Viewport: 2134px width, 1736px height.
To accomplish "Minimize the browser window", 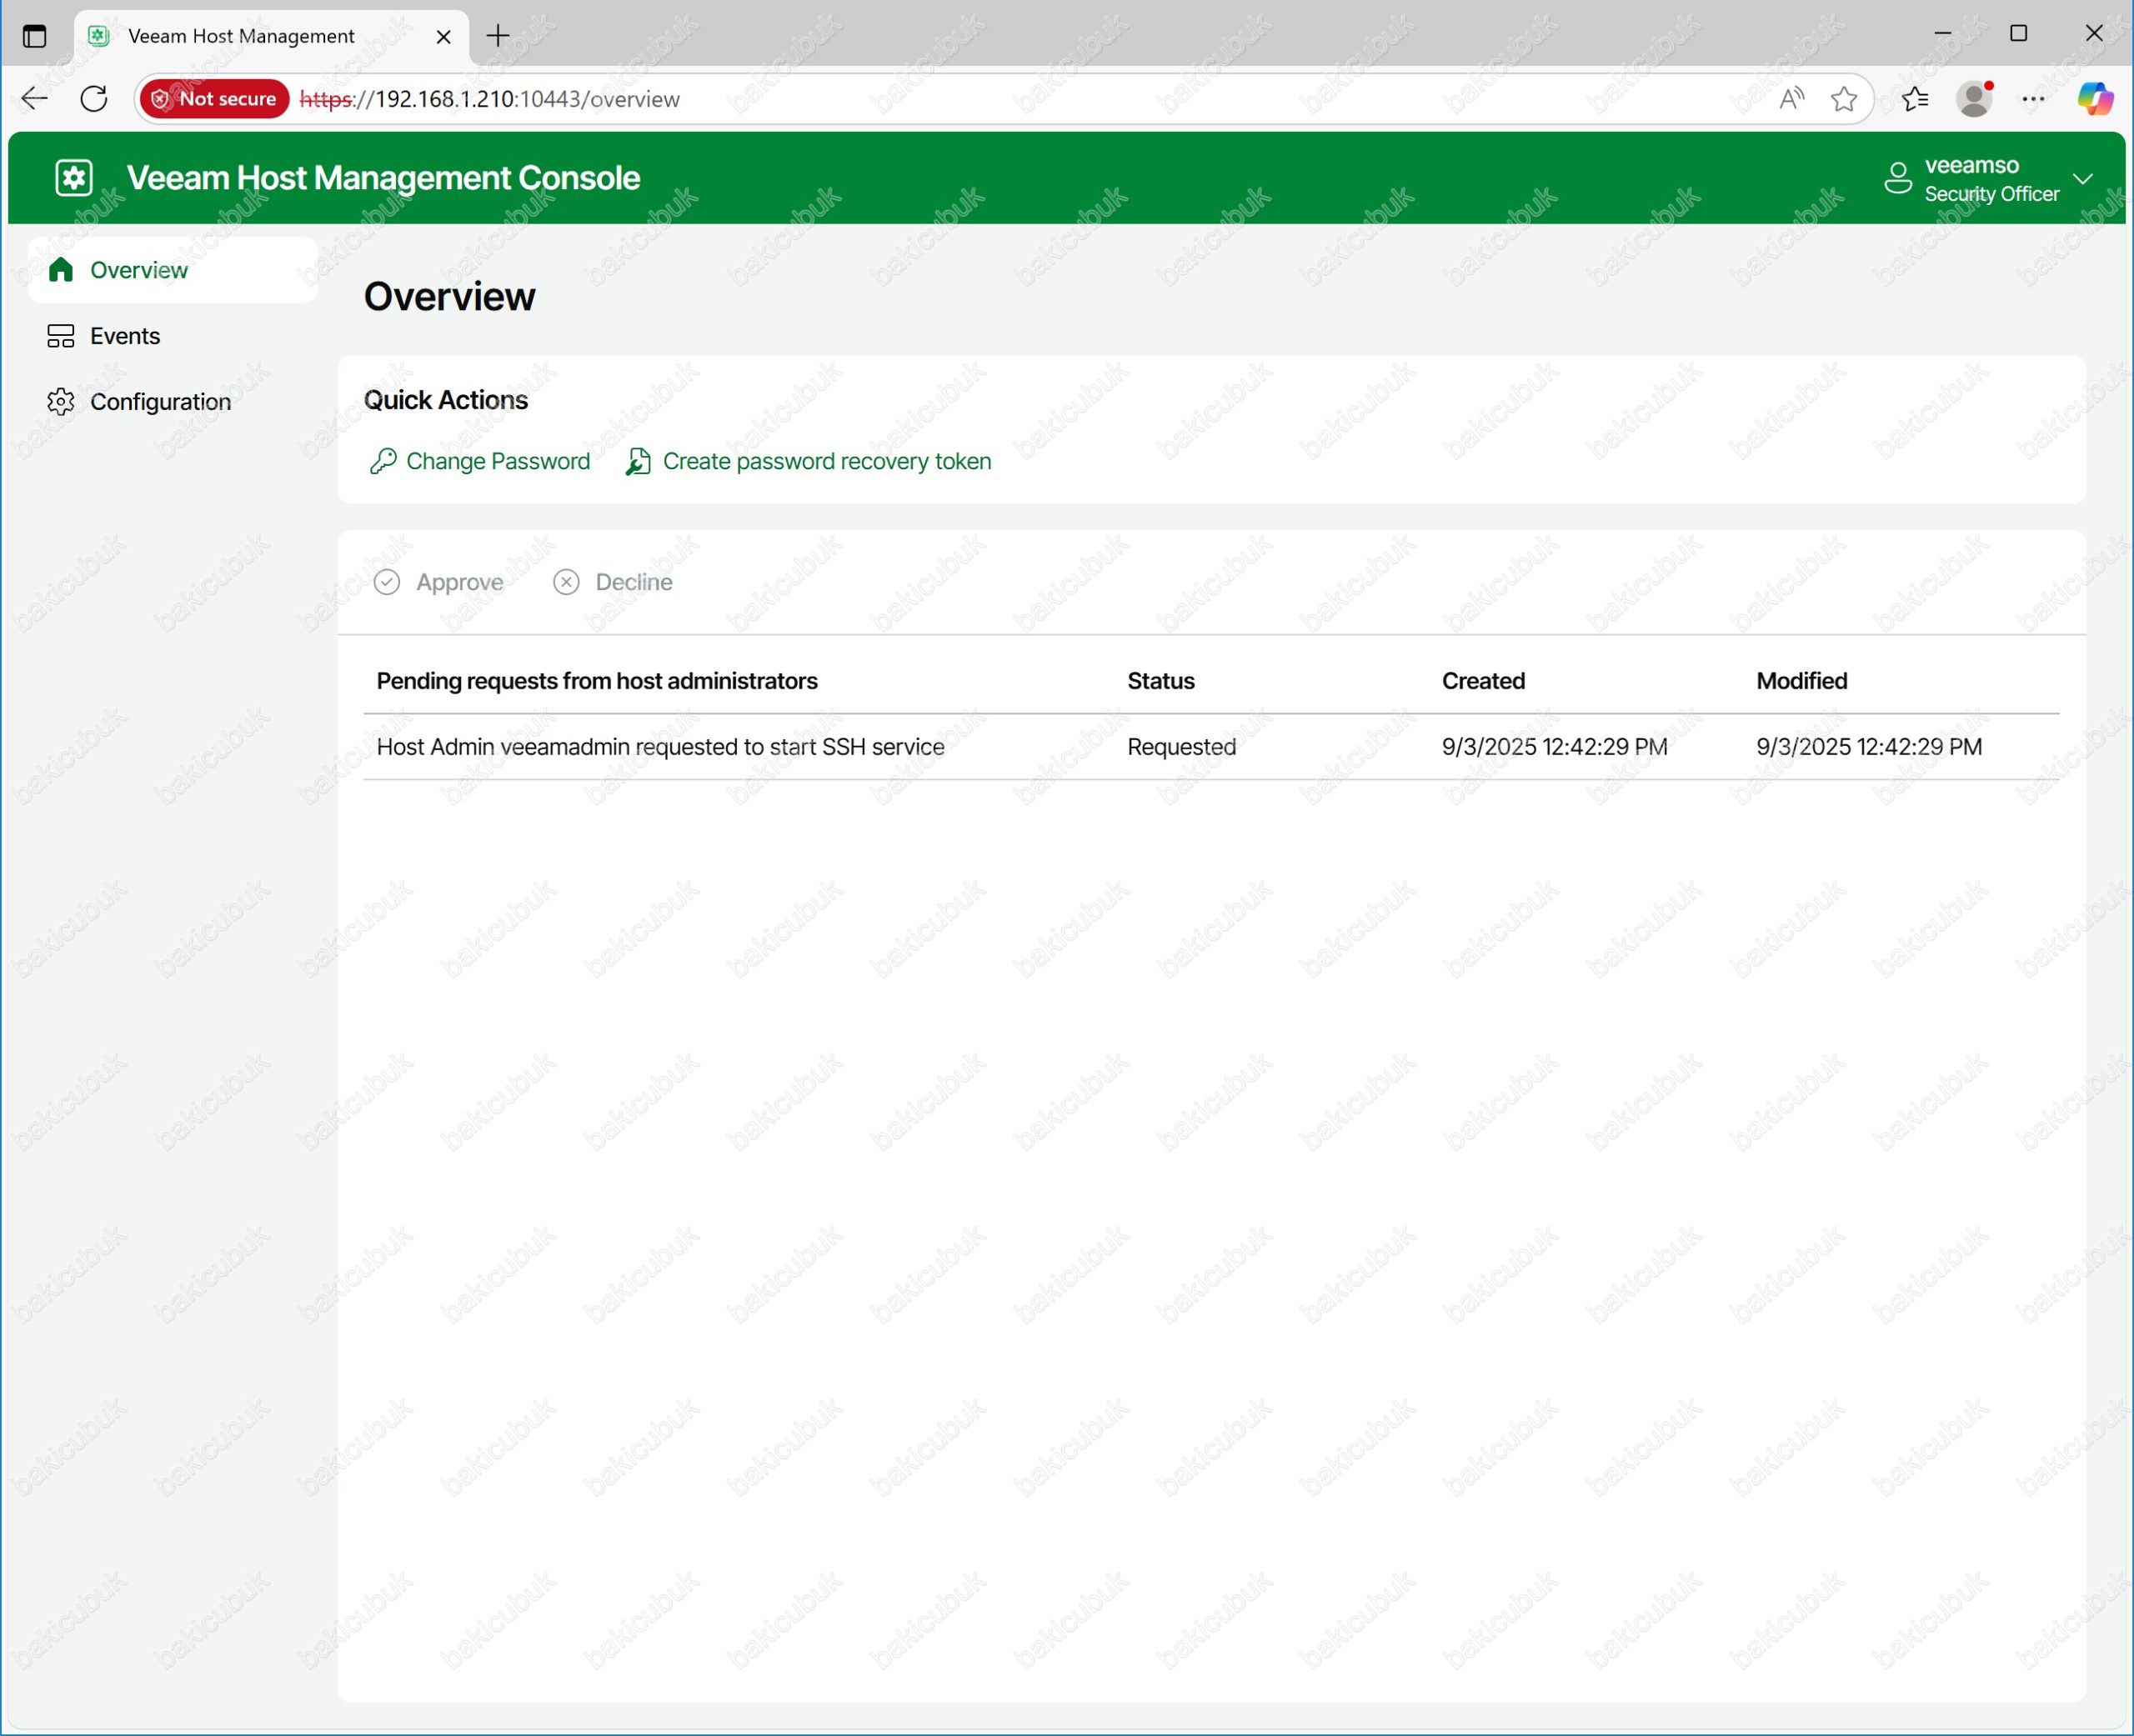I will pos(1942,33).
